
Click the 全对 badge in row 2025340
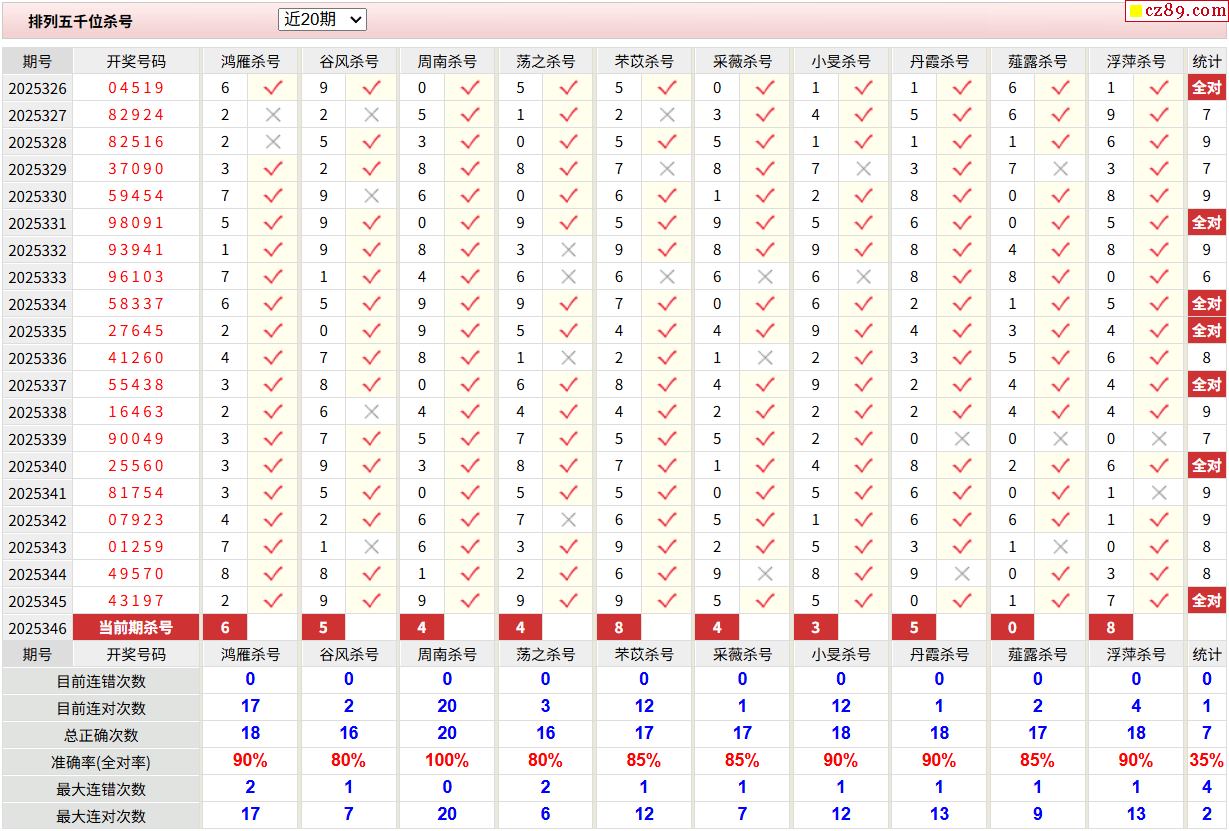point(1207,466)
